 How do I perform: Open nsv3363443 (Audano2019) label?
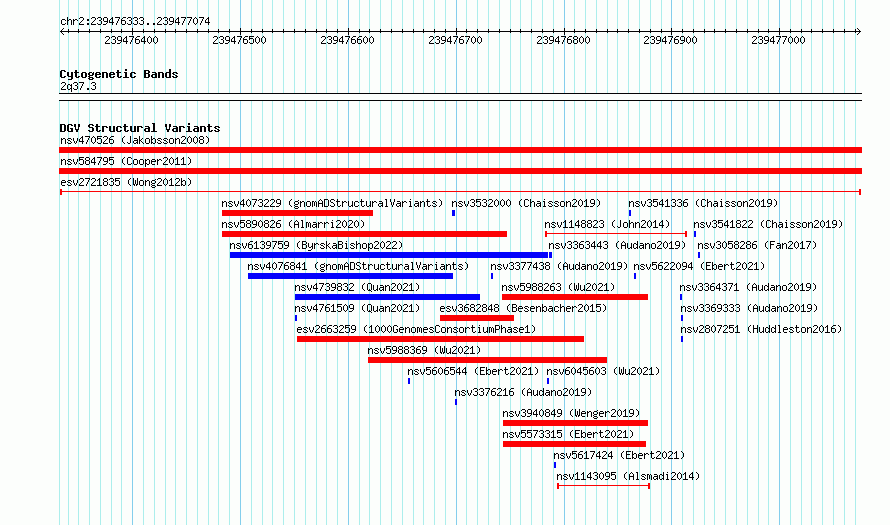(617, 245)
